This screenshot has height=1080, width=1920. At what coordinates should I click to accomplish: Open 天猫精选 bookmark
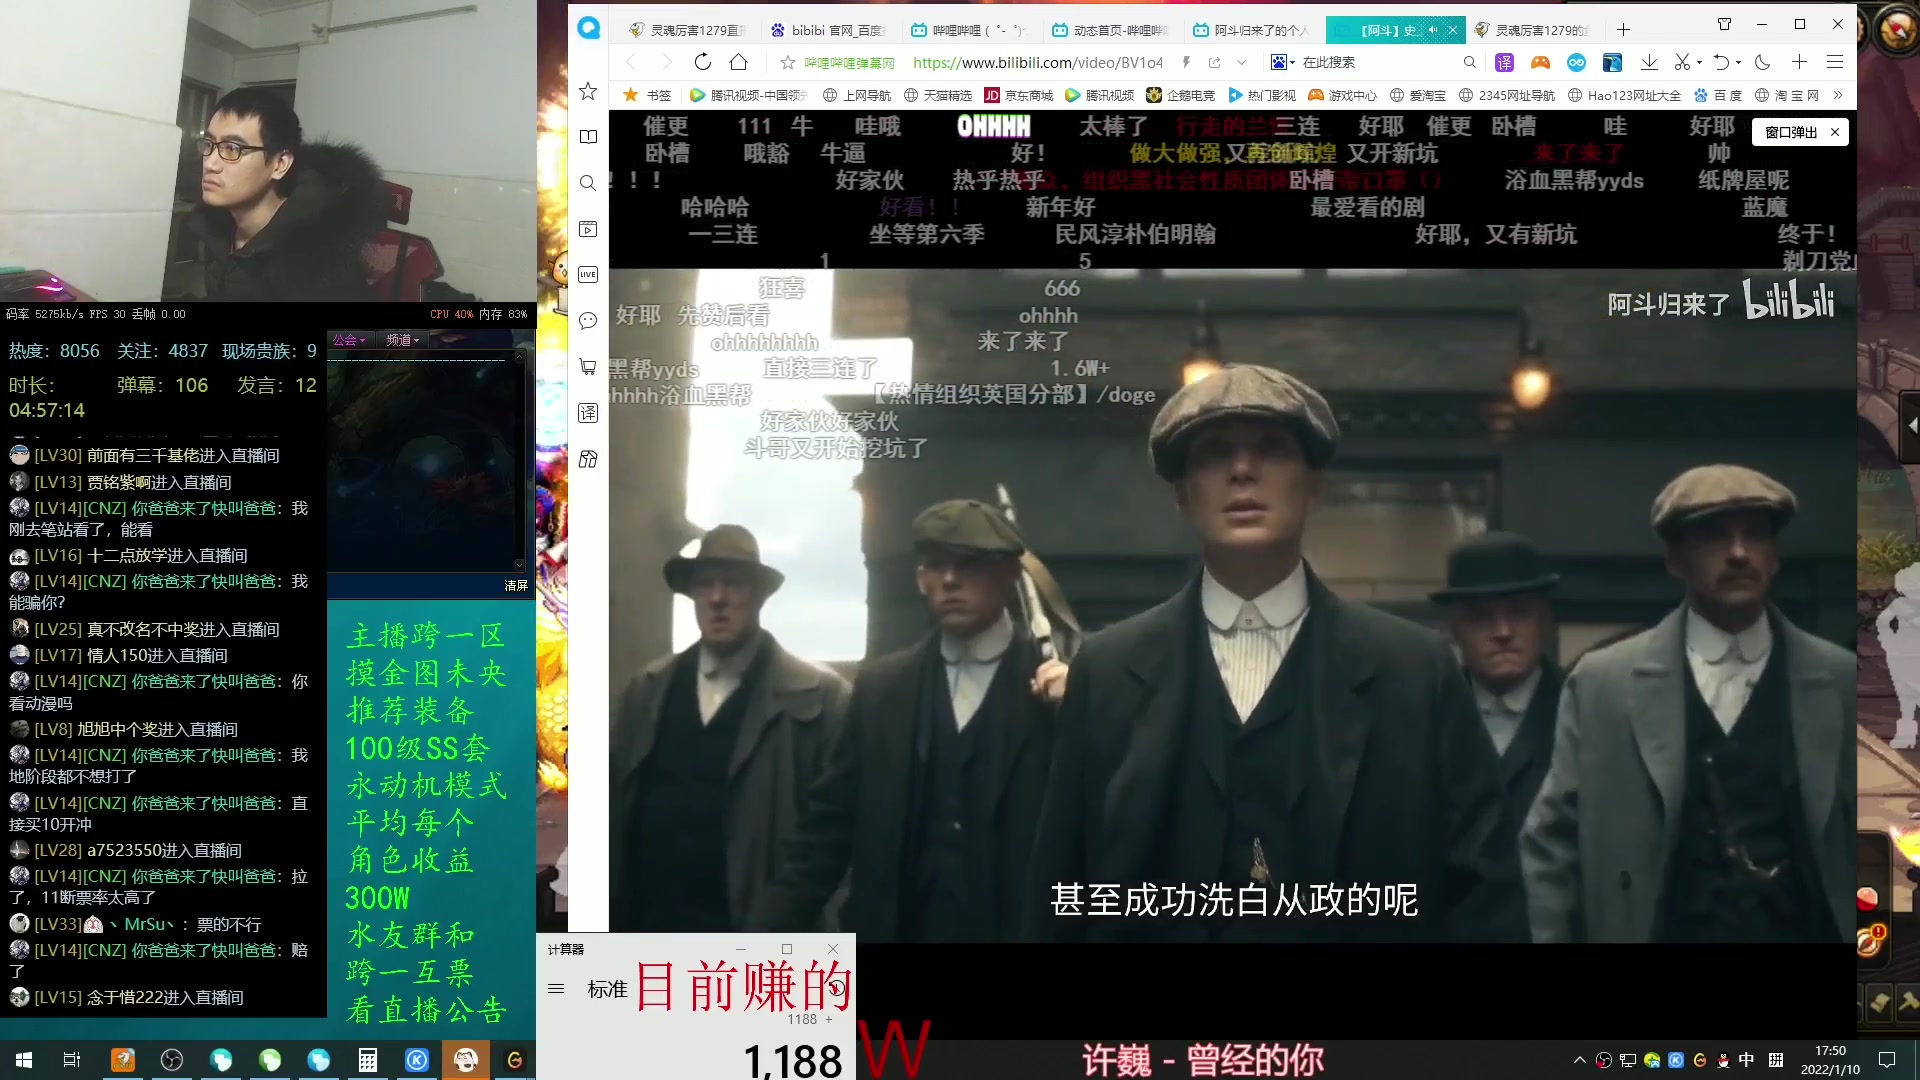tap(938, 95)
